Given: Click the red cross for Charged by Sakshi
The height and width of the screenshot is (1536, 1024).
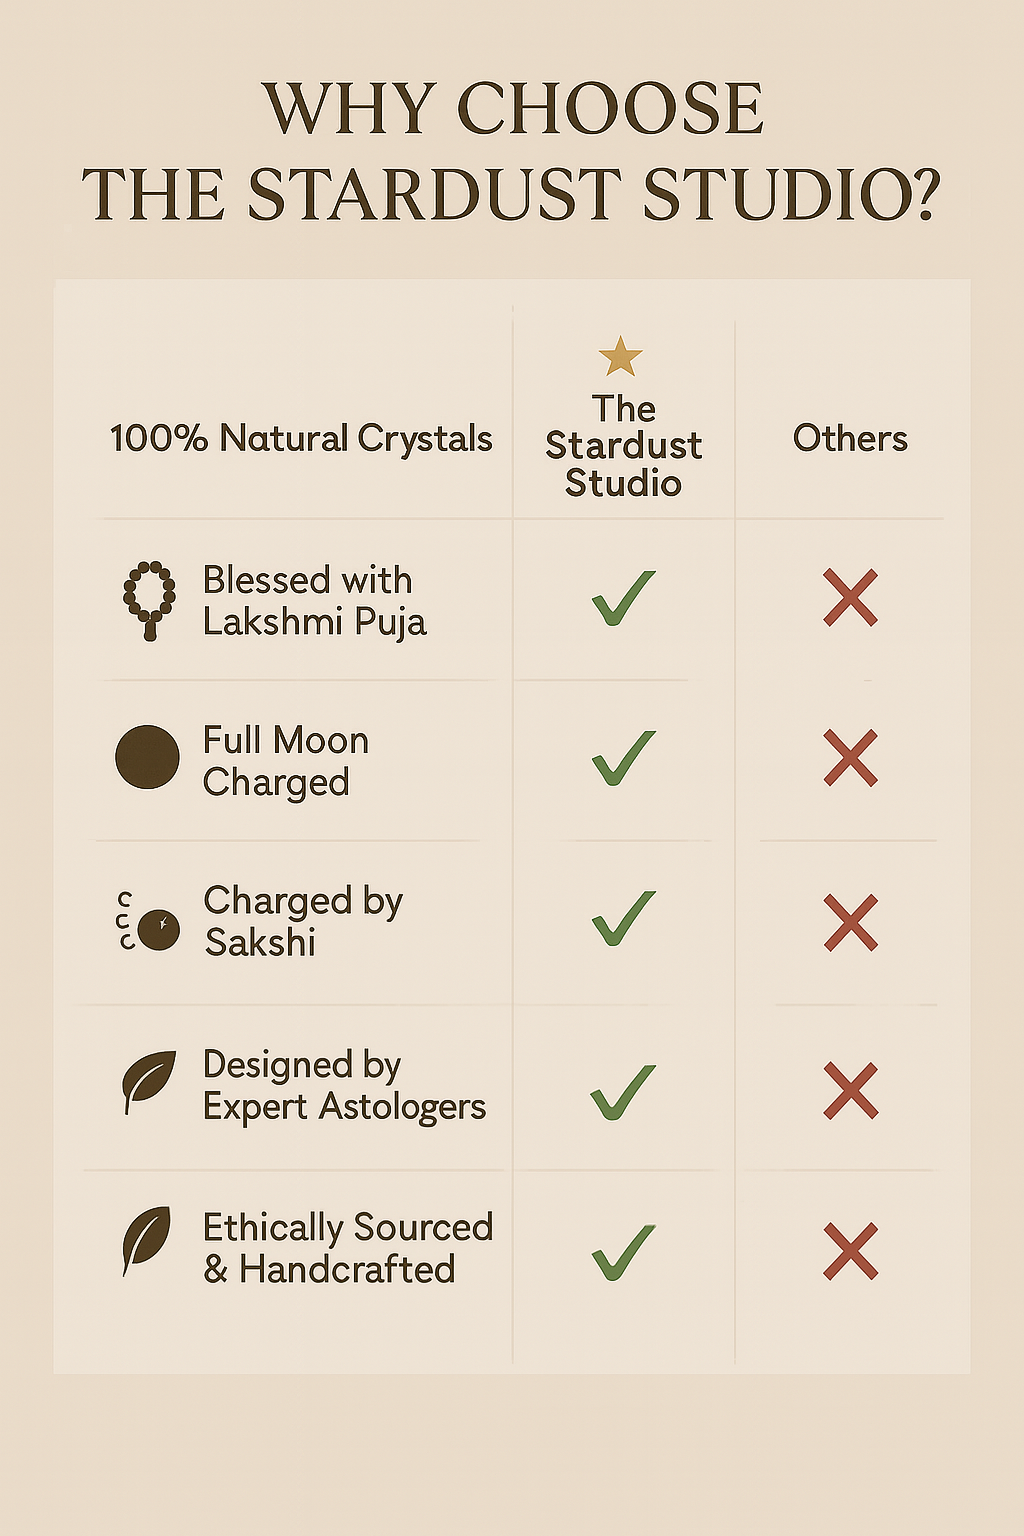Looking at the screenshot, I should point(850,922).
